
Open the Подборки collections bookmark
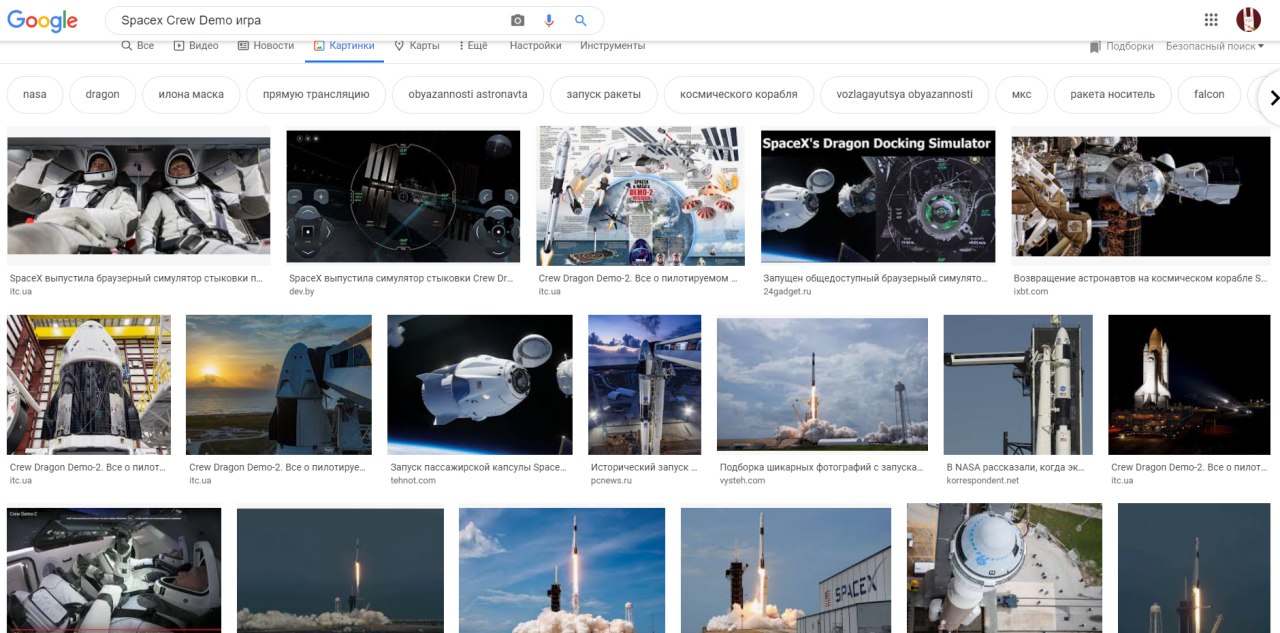[x=1121, y=46]
